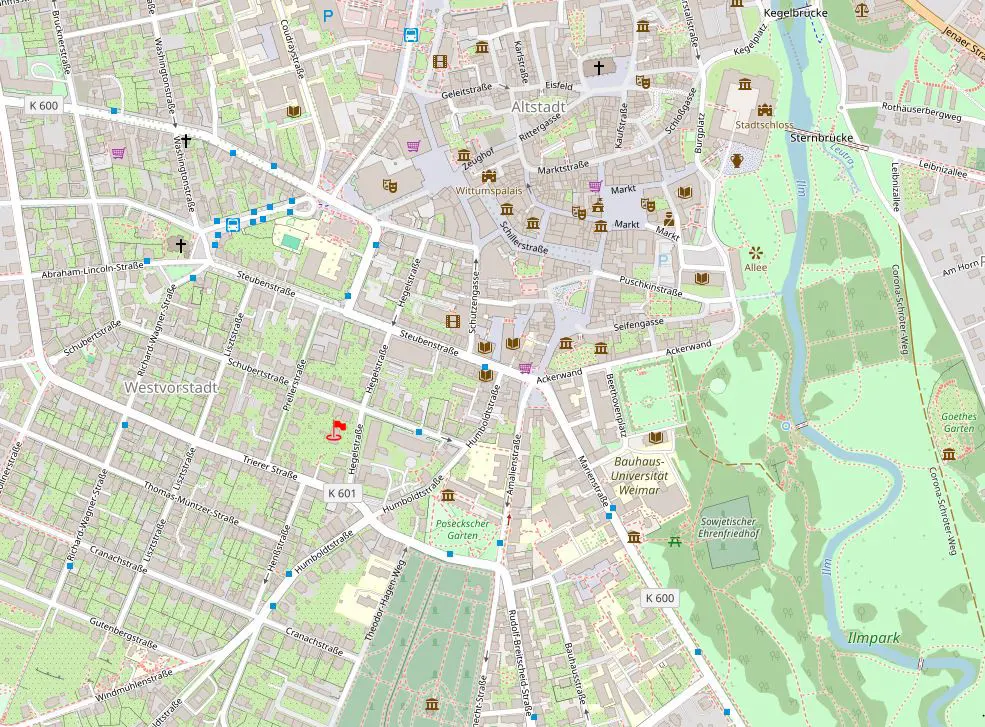
Task: Click the castle icon labeled Stadtschloss
Action: [764, 110]
